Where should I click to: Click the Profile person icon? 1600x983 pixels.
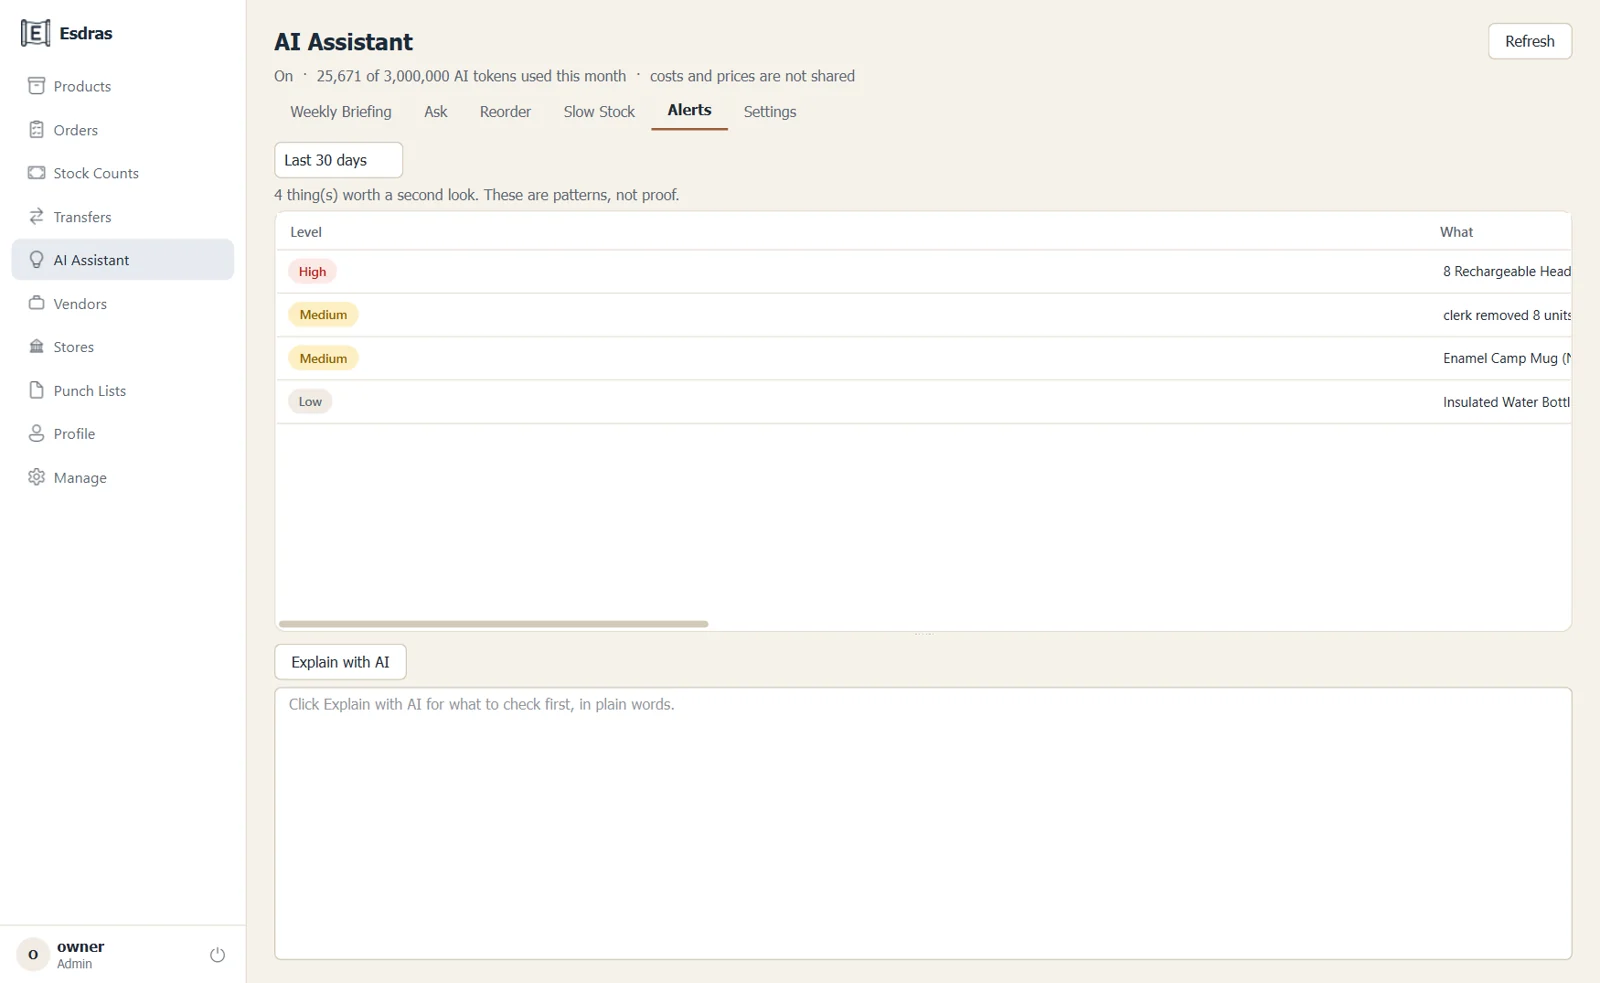(37, 434)
